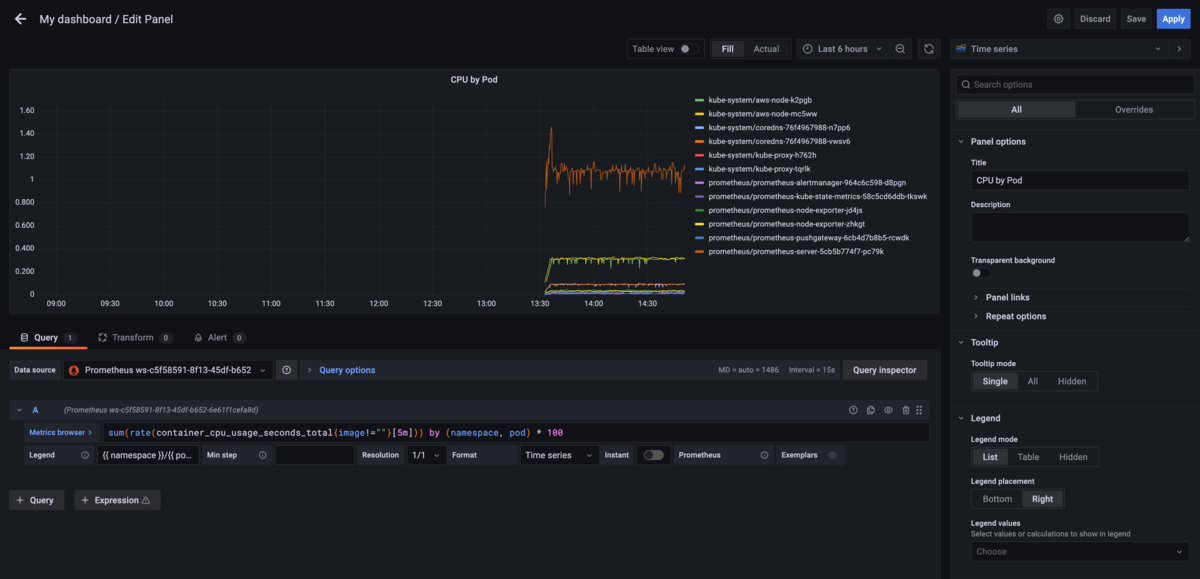1200x579 pixels.
Task: Set tooltip mode to Single
Action: click(995, 381)
